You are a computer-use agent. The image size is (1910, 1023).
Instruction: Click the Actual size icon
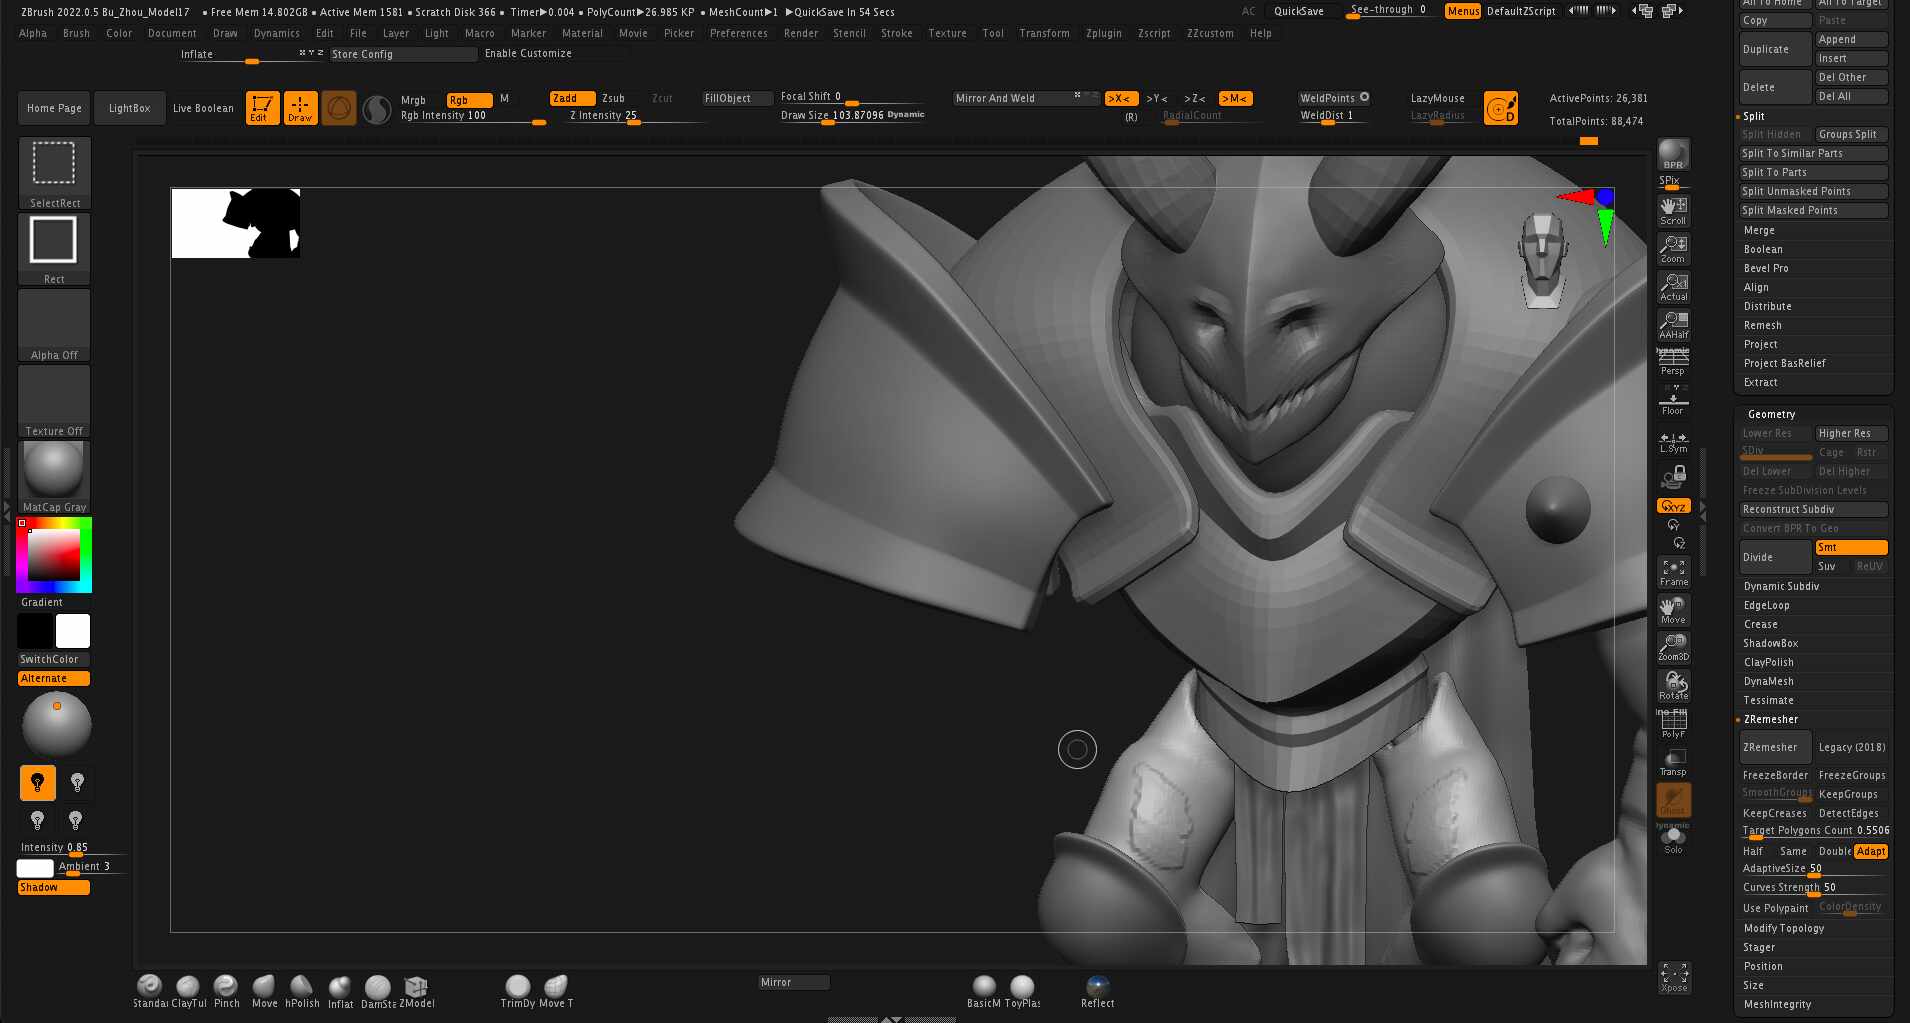1673,287
